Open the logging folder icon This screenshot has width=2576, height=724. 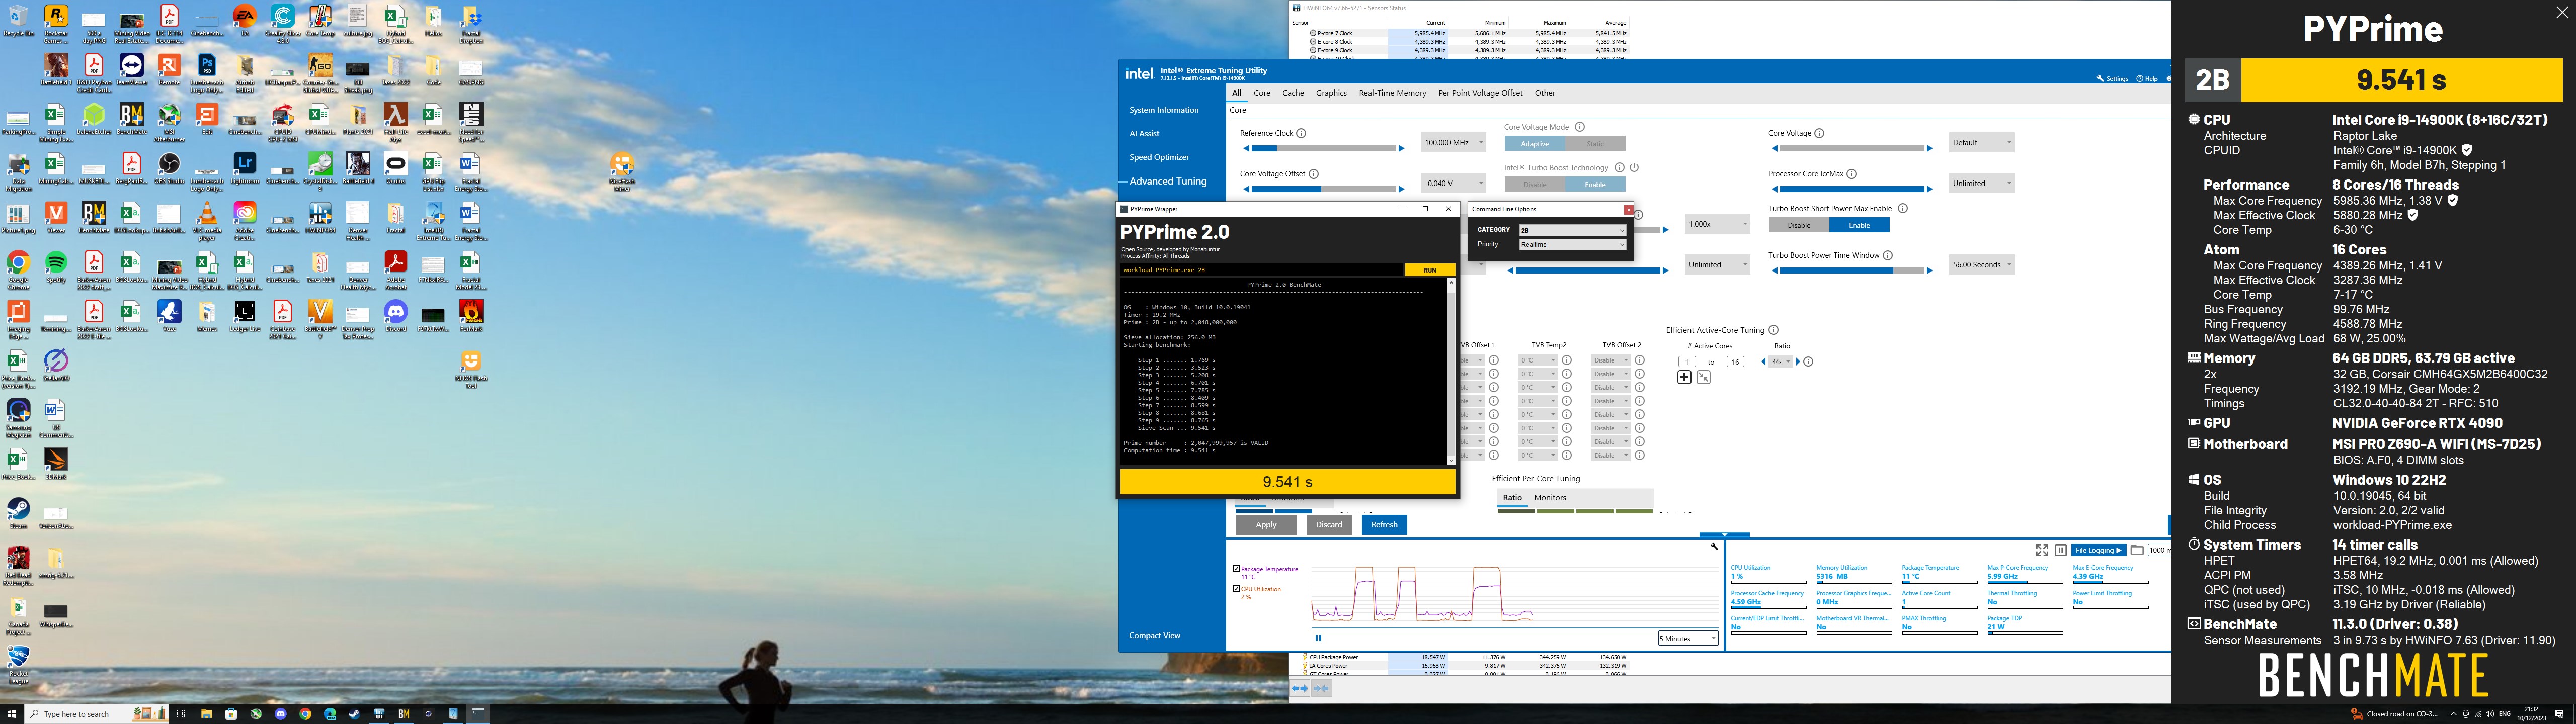pos(2137,550)
